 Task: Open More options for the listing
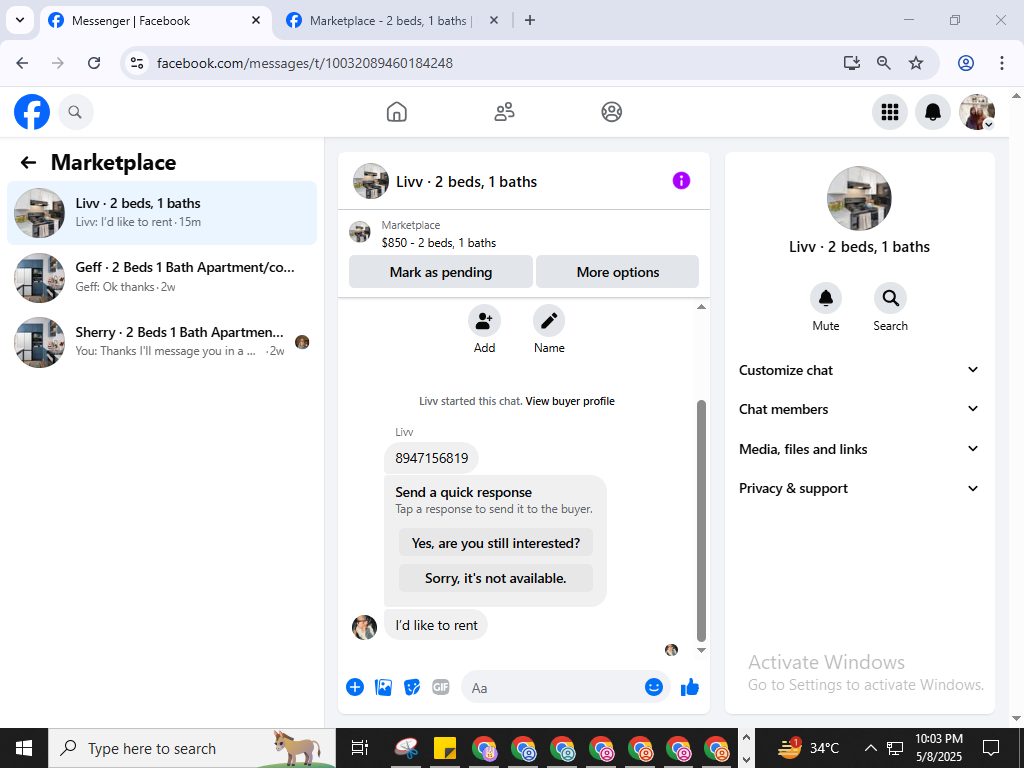coord(618,272)
